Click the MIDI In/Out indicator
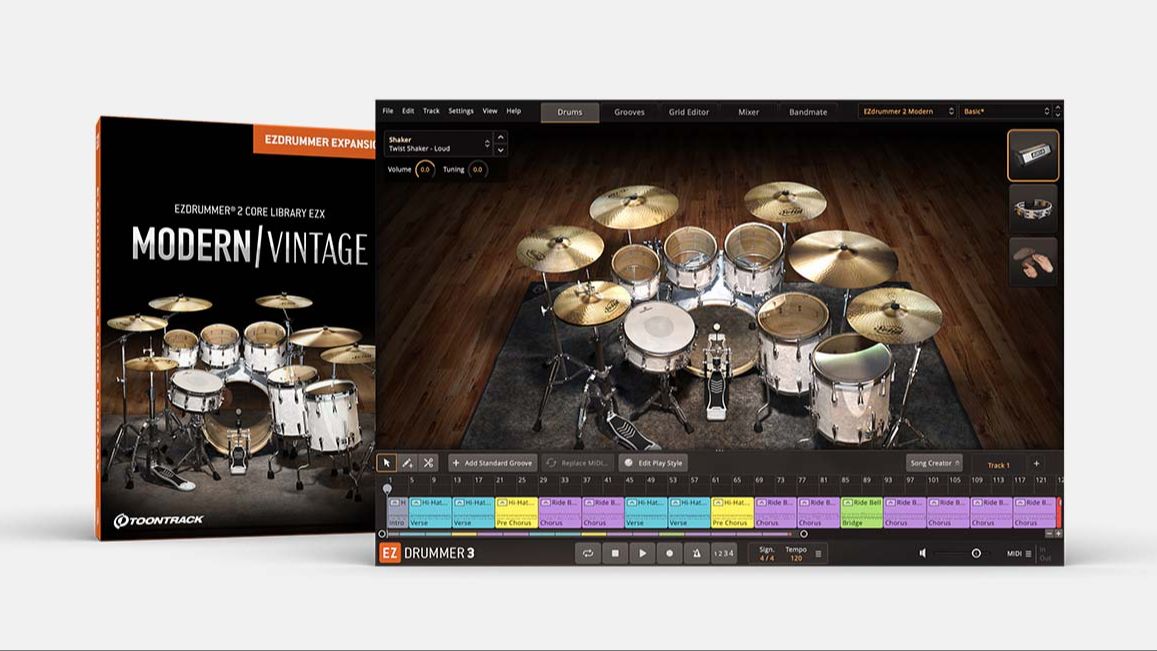 1044,554
